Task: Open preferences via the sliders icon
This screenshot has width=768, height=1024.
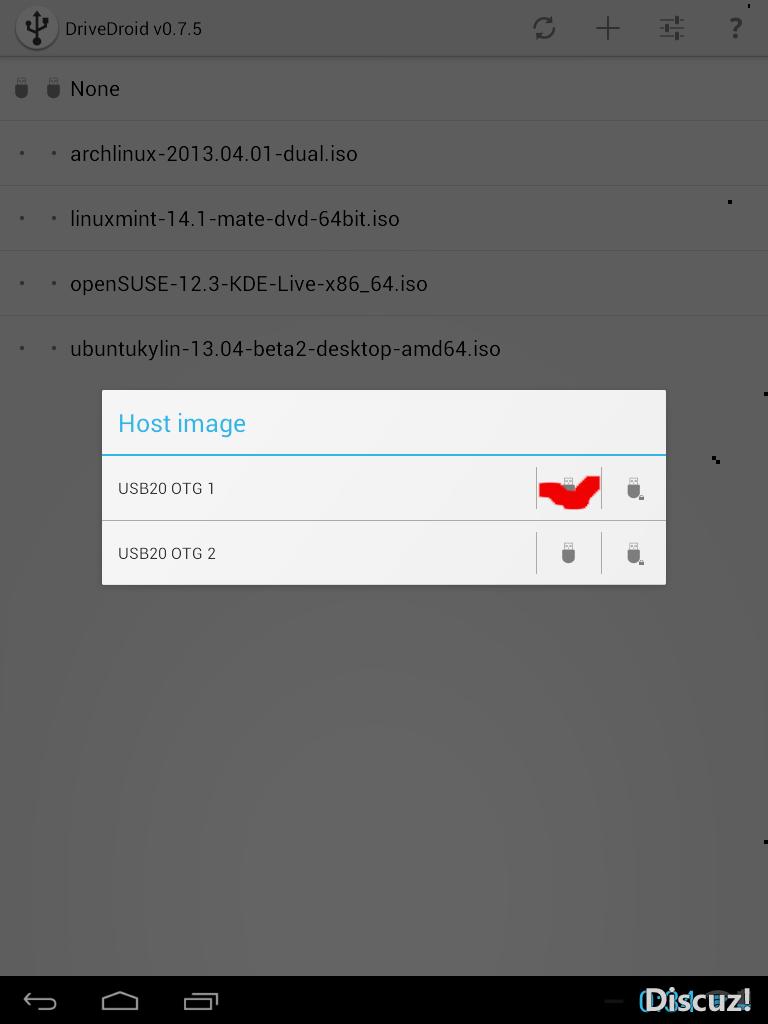Action: (671, 28)
